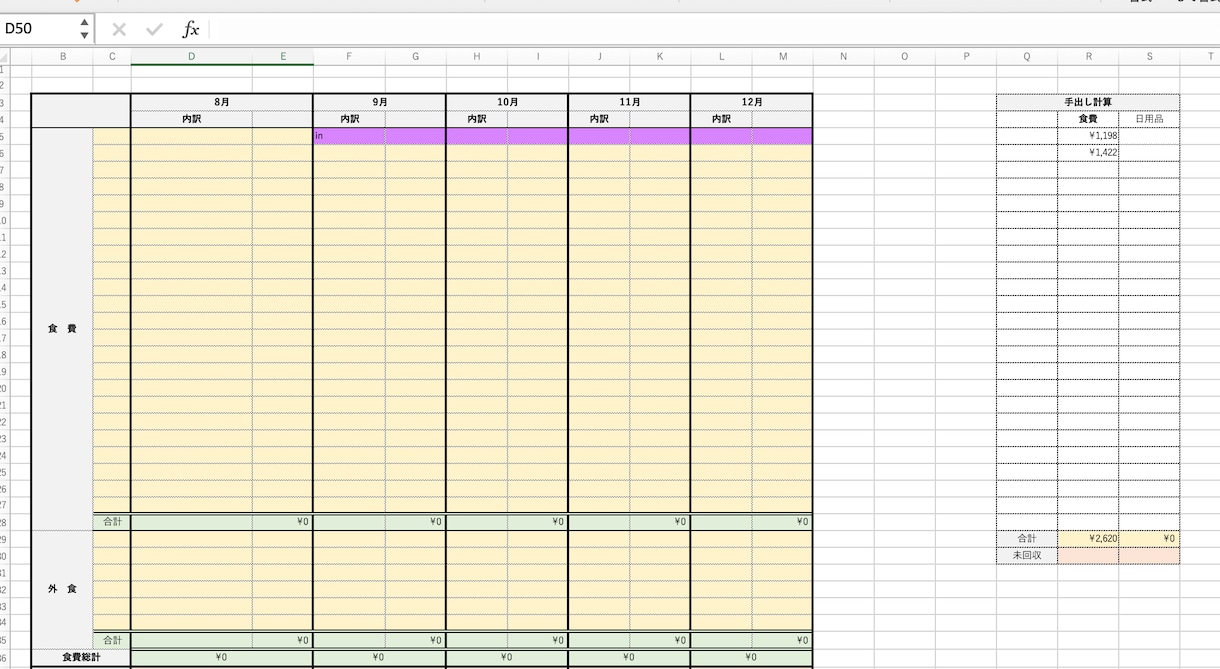Click the 手出し計算 header cell
Viewport: 1220px width, 669px height.
pos(1088,102)
